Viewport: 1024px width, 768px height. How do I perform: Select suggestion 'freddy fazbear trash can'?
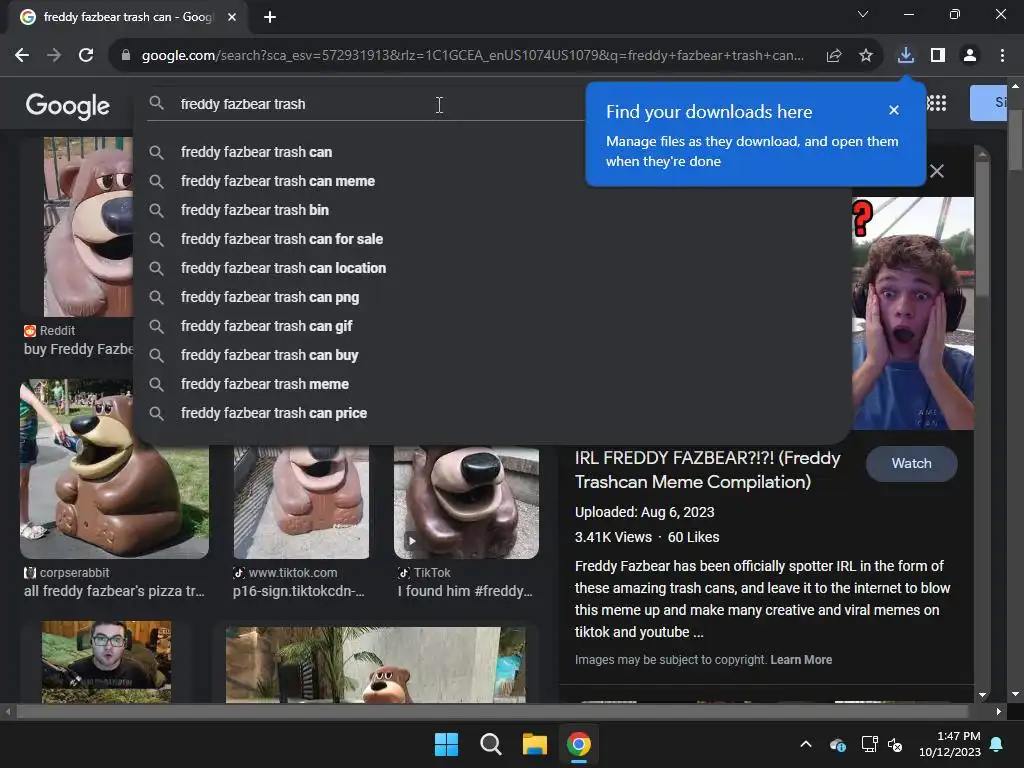click(x=493, y=152)
